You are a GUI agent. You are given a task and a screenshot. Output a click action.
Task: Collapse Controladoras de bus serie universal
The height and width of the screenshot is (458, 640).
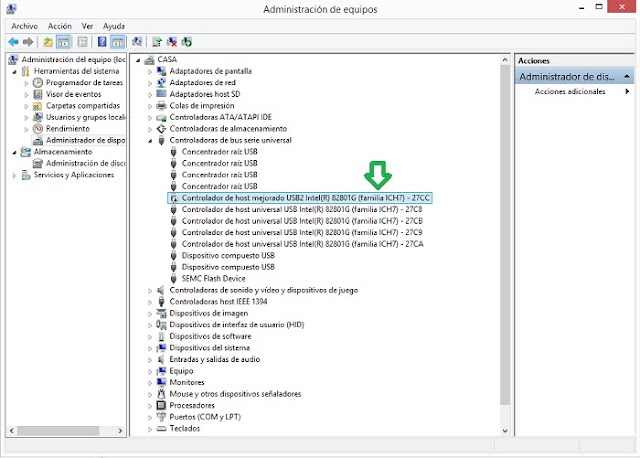(x=150, y=141)
